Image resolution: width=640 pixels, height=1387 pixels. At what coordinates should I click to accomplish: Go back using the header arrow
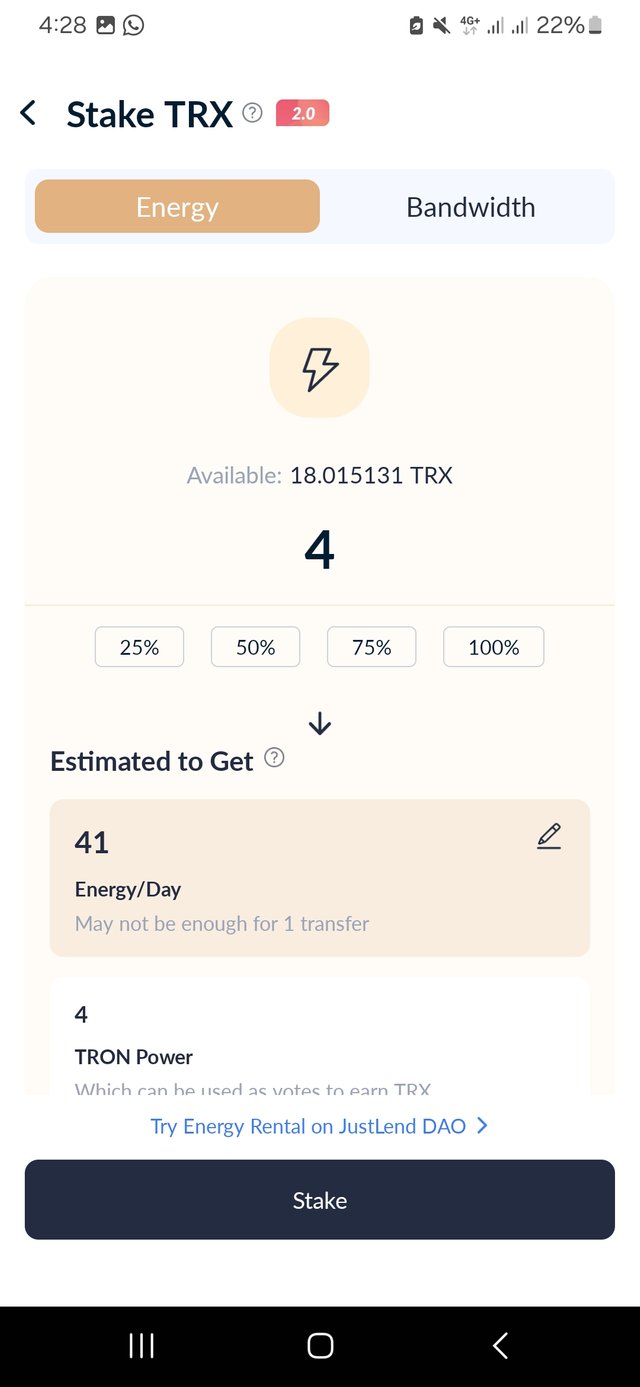[29, 113]
